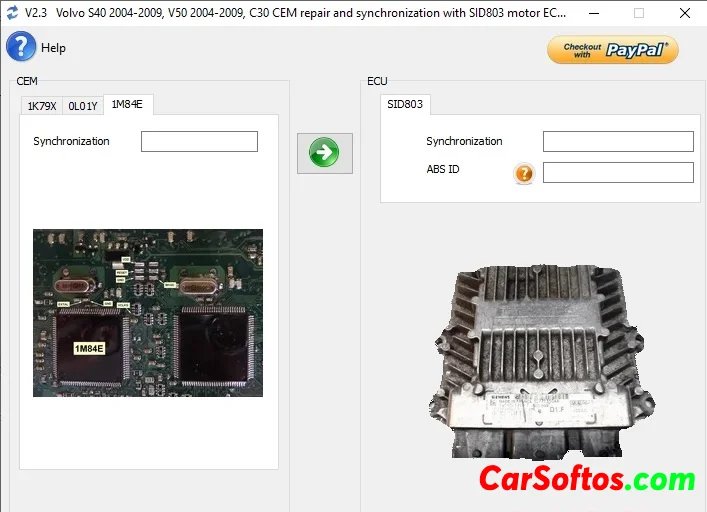Select the SID803 ECU tab
The width and height of the screenshot is (707, 512).
pos(404,105)
